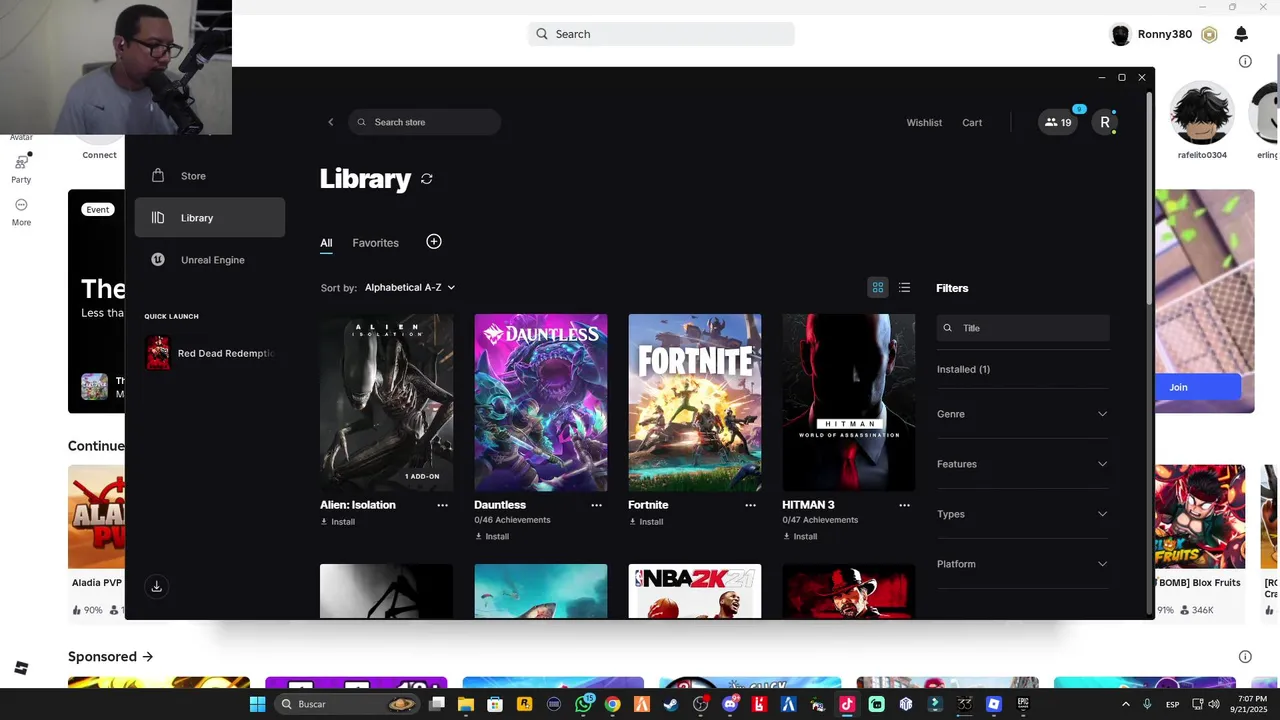The image size is (1280, 720).
Task: Click the Roblox Search box
Action: pyautogui.click(x=661, y=34)
